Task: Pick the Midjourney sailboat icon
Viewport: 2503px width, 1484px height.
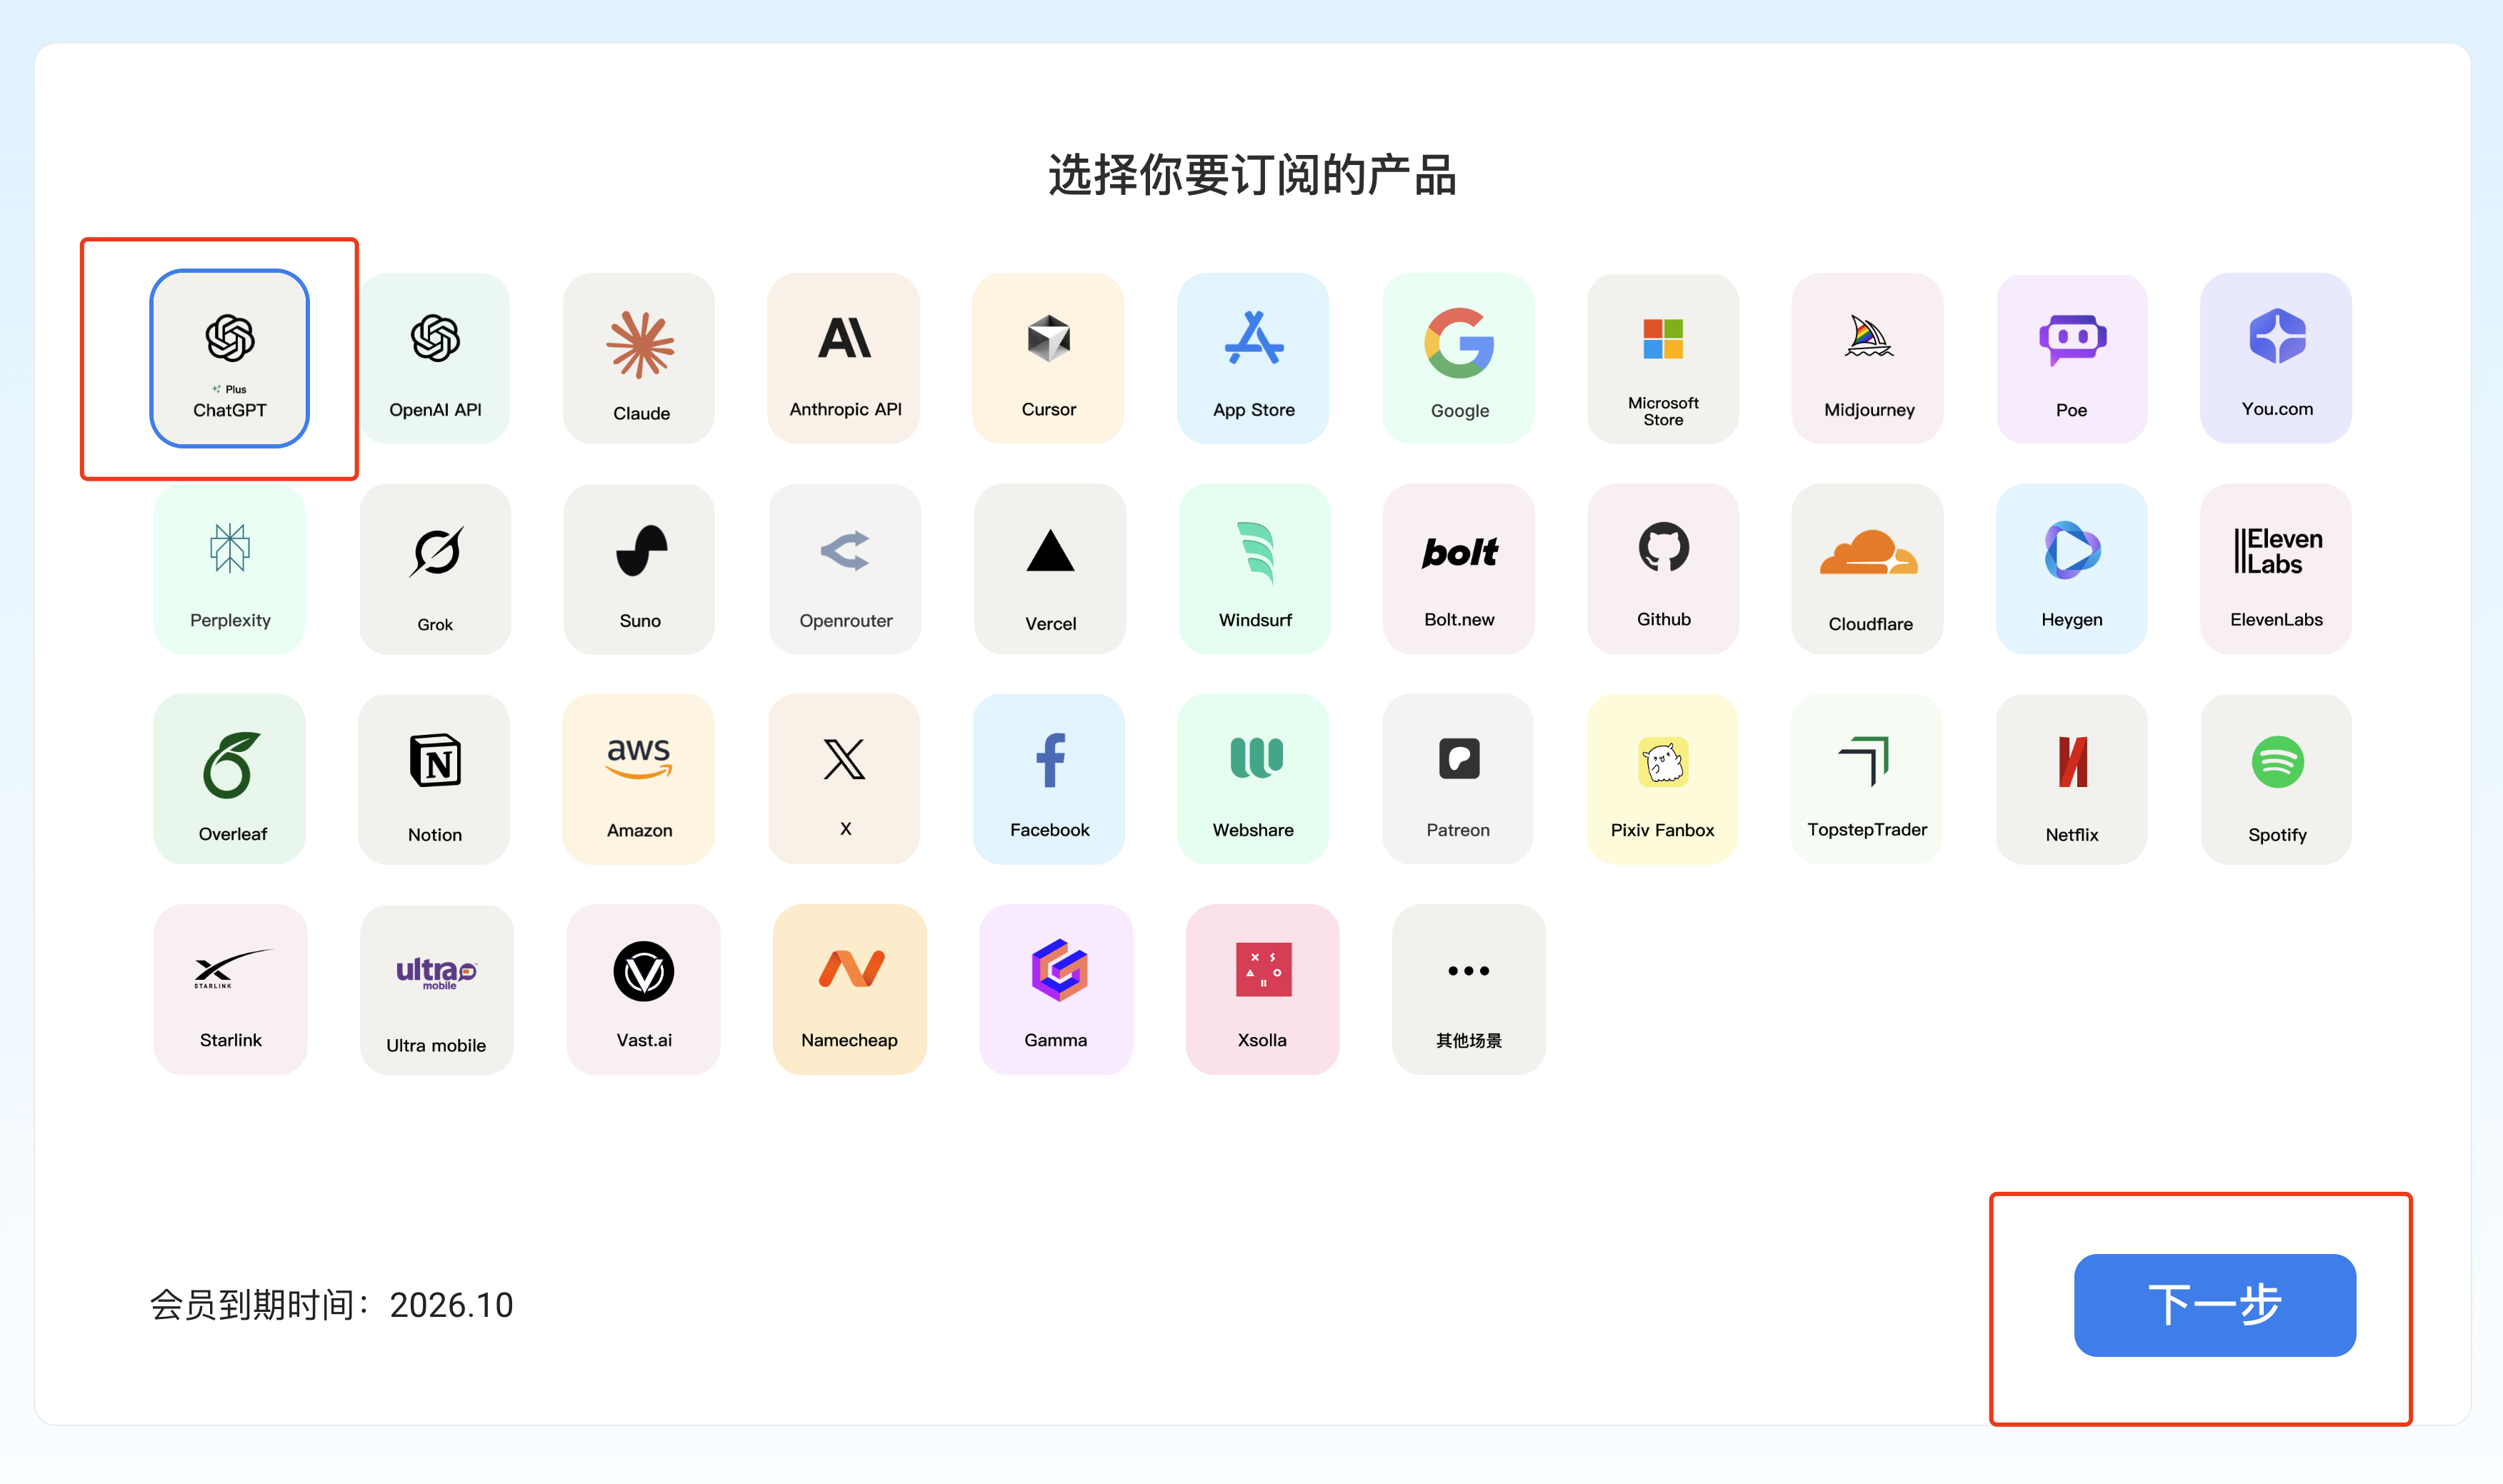Action: click(1868, 336)
